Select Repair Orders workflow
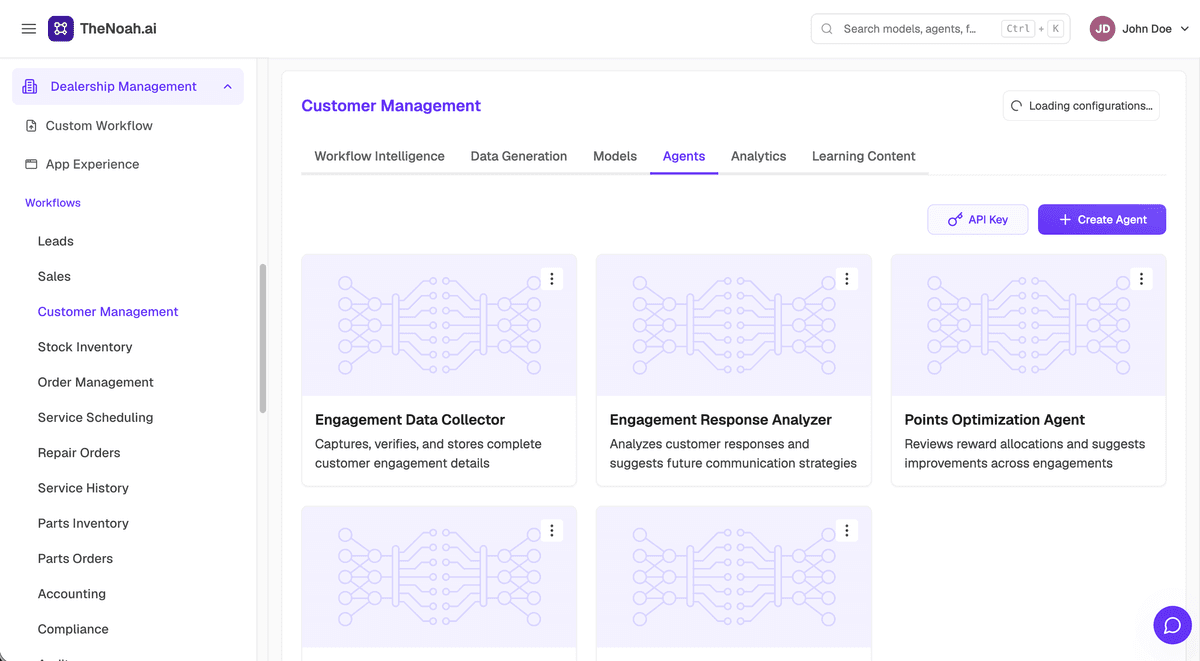The image size is (1200, 661). pyautogui.click(x=79, y=453)
